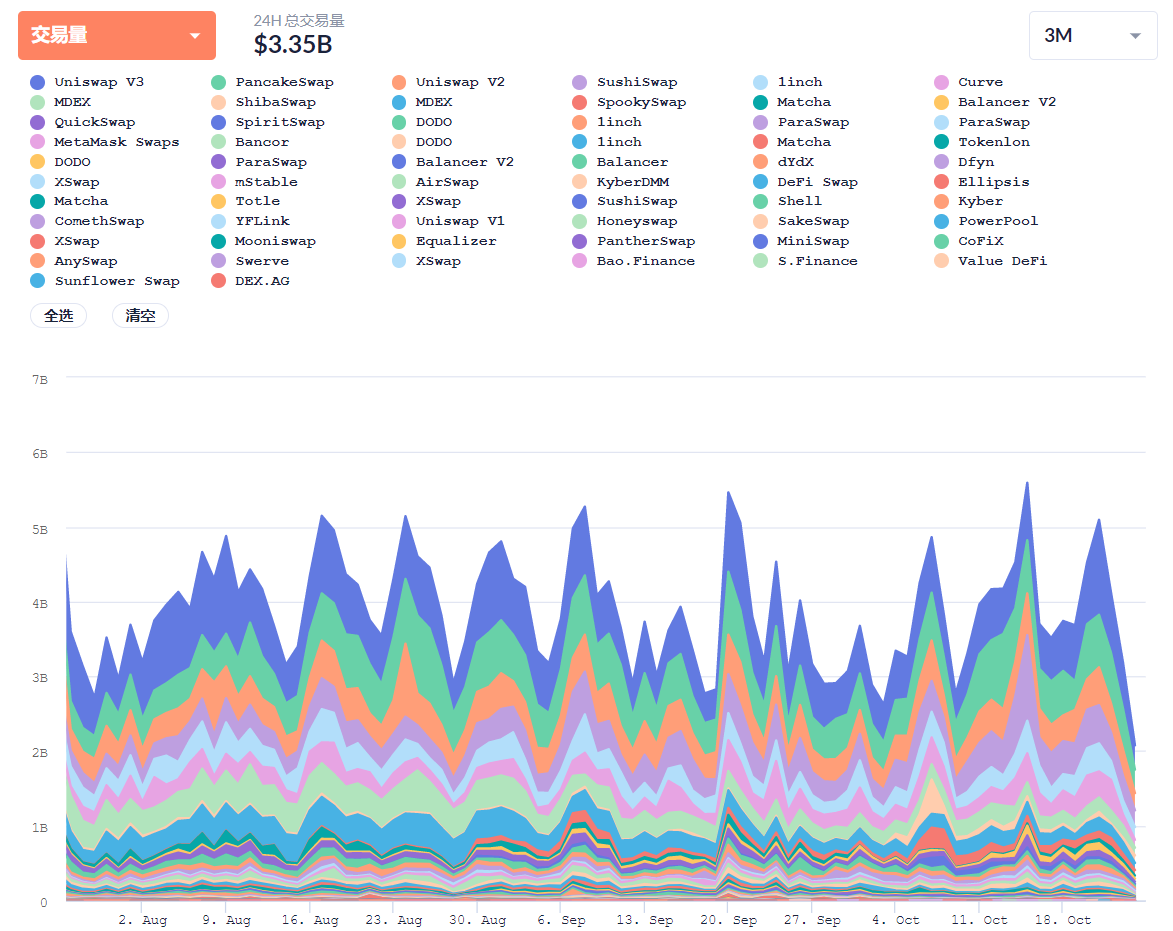The width and height of the screenshot is (1173, 931).
Task: Hide the ShibaSwap series in legend
Action: click(x=263, y=102)
